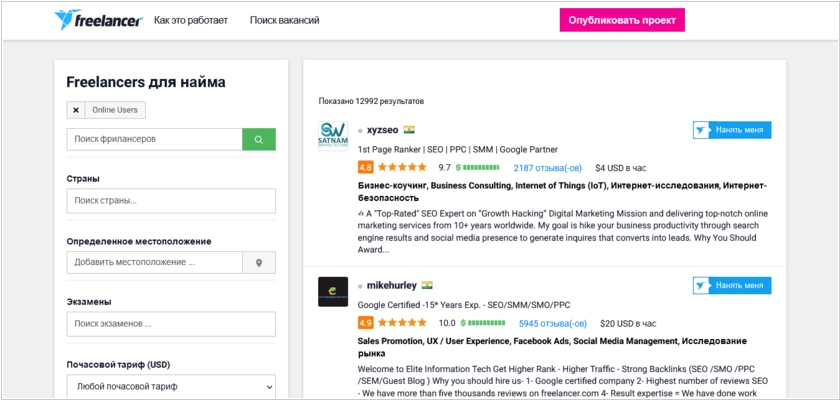Click xyzseo offline status dot
This screenshot has height=400, width=840.
tap(361, 130)
